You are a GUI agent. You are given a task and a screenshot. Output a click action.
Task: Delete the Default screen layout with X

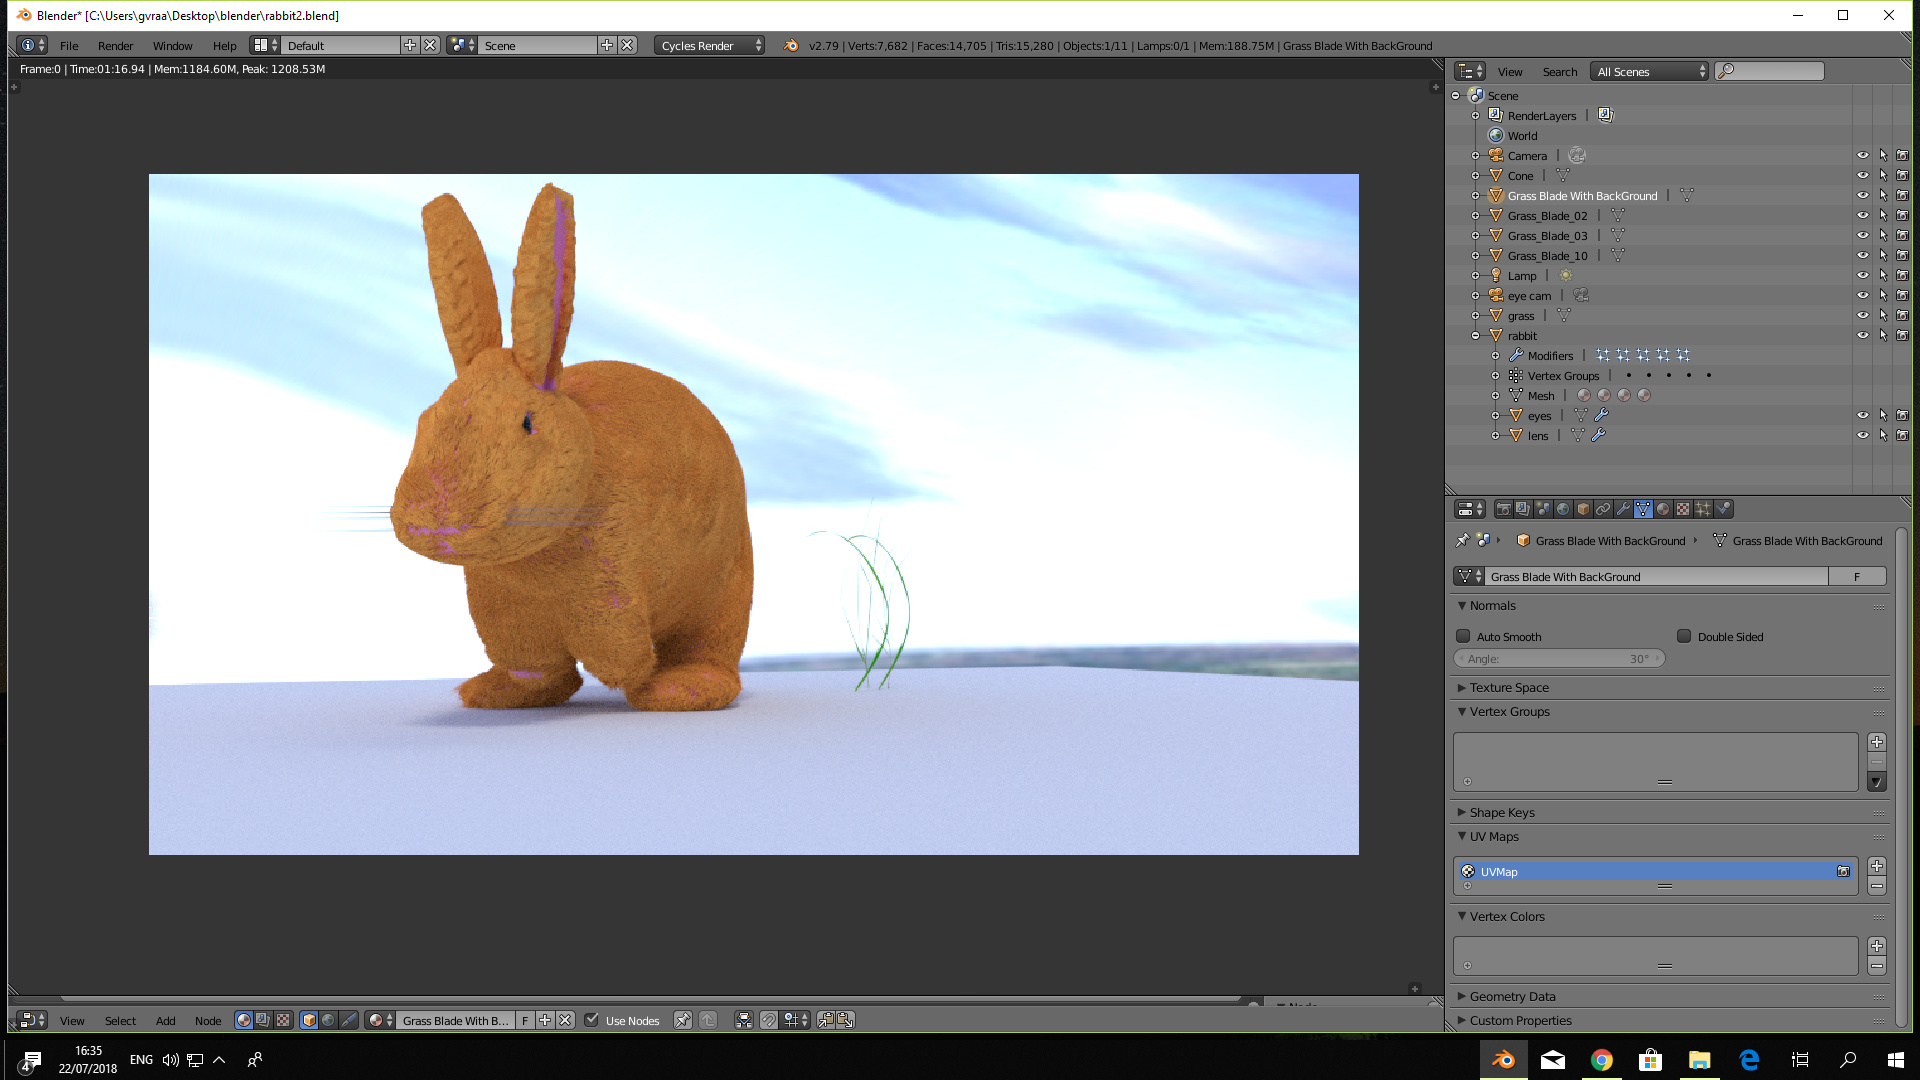tap(430, 45)
